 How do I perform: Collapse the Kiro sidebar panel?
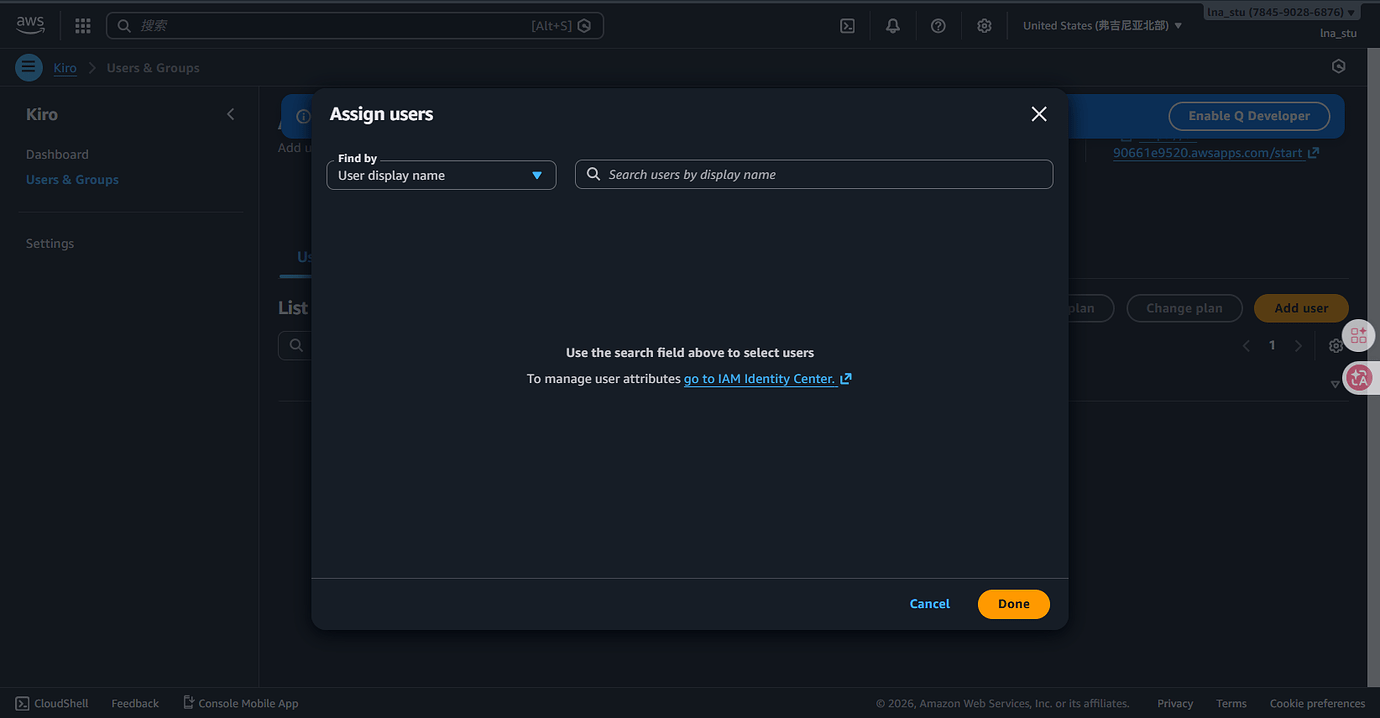click(231, 114)
